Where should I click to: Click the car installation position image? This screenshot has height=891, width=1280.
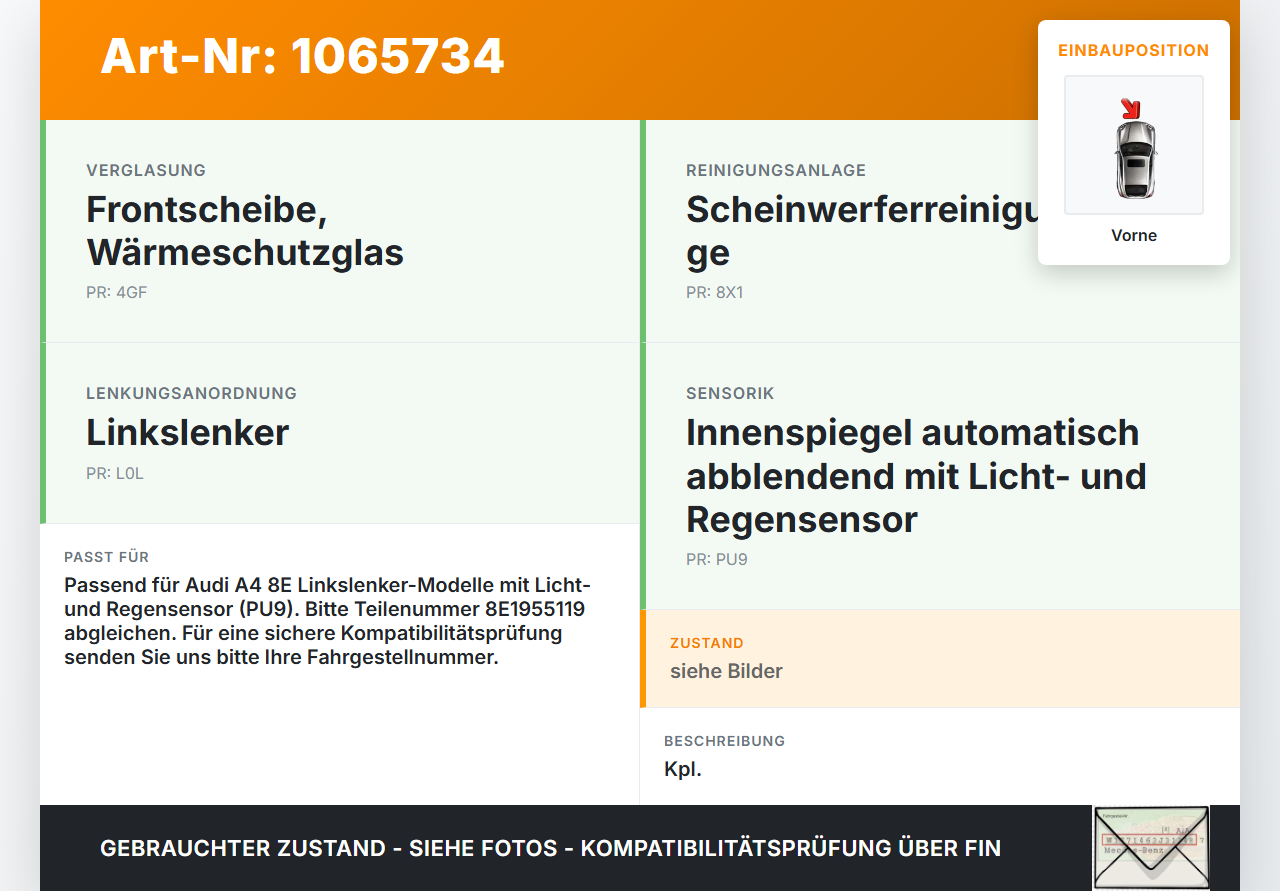pos(1134,145)
